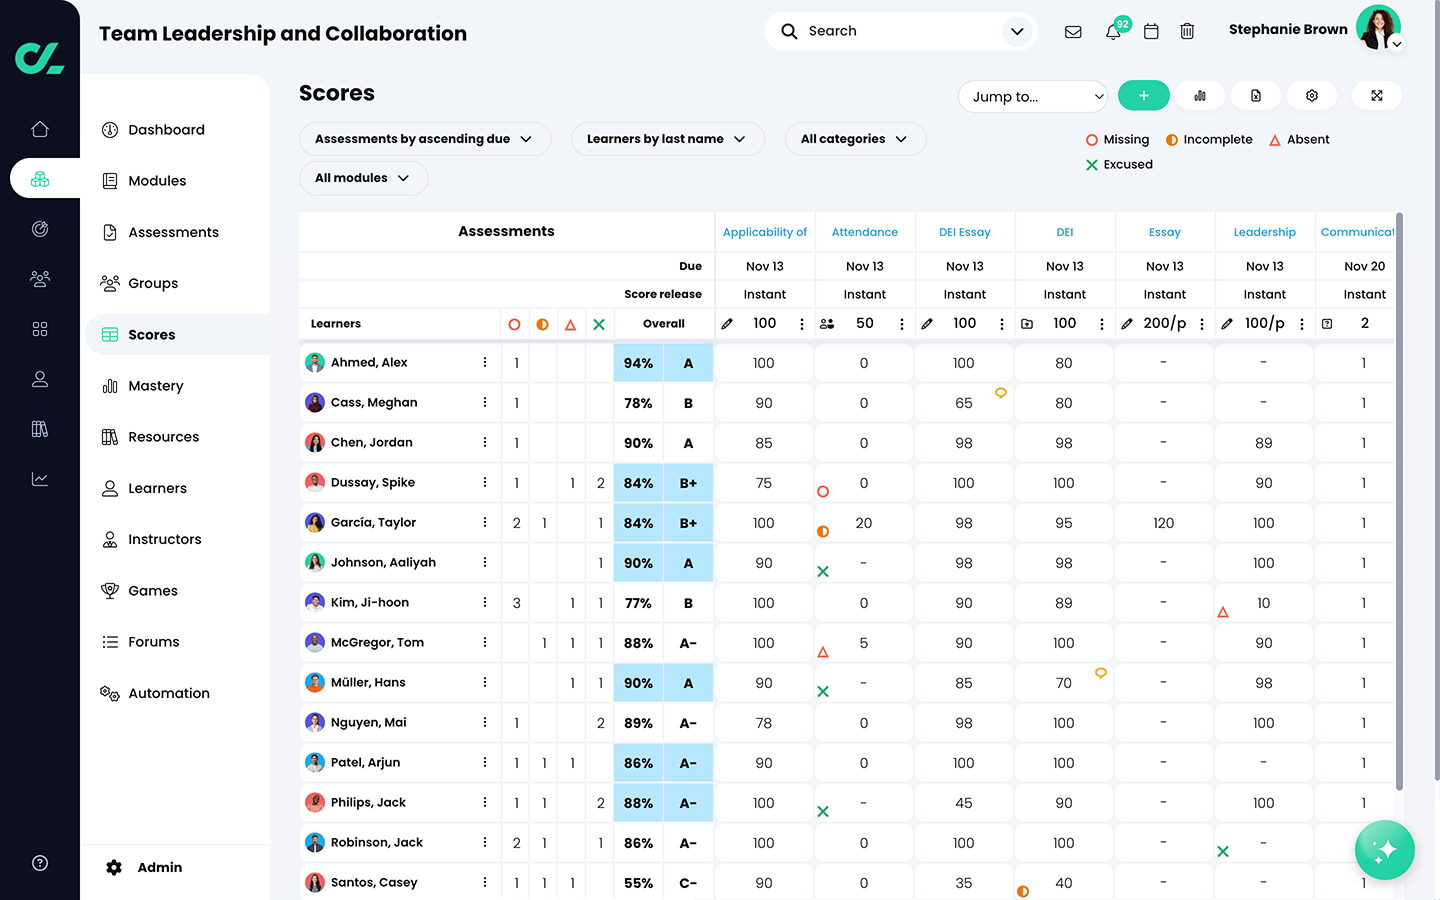Expand the Search dropdown chevron

pos(1017,31)
